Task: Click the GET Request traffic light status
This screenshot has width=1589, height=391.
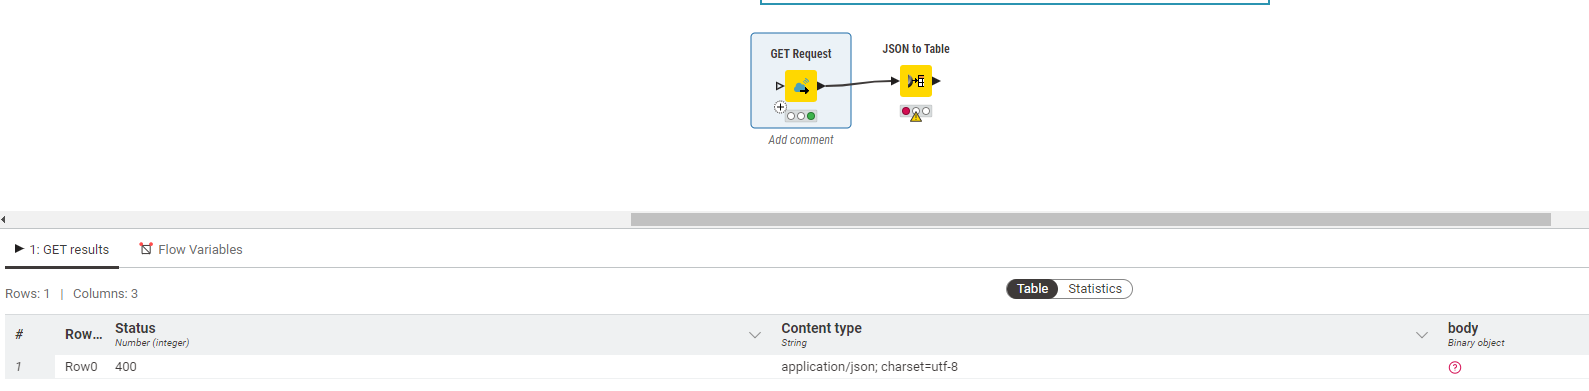Action: (801, 116)
